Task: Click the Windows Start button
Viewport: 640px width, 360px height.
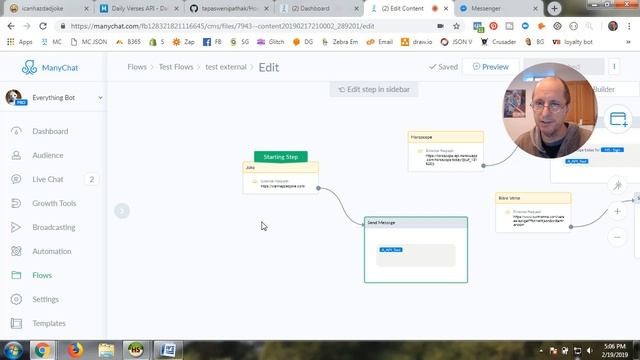Action: pos(13,350)
